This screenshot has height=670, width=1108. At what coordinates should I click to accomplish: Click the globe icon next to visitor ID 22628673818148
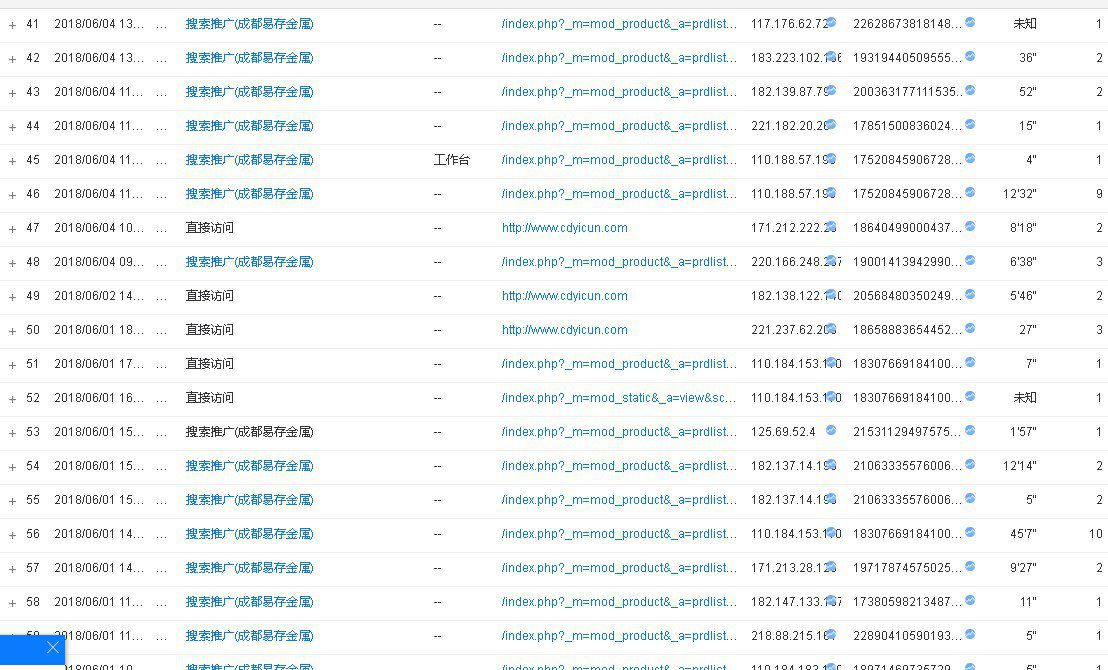coord(968,22)
